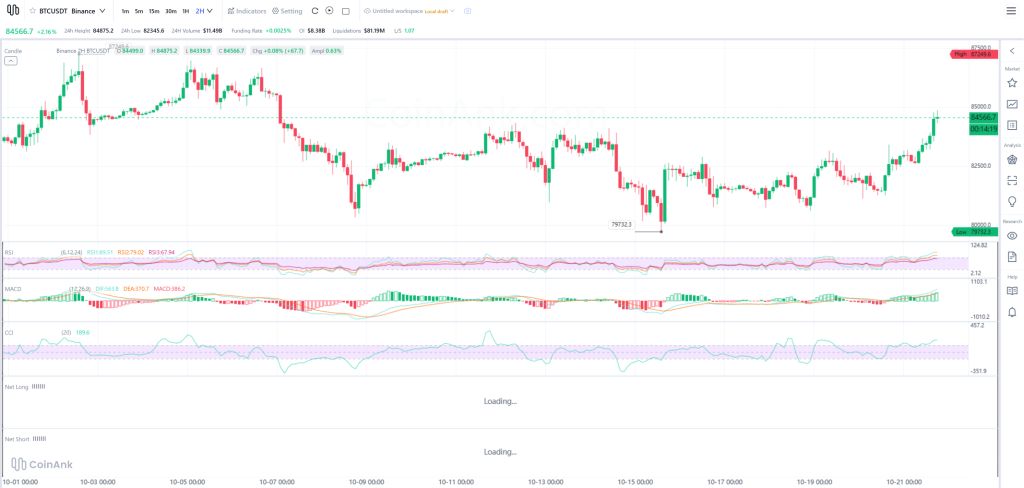This screenshot has width=1024, height=488.
Task: Open the scan frame icon in sidebar
Action: [1012, 180]
